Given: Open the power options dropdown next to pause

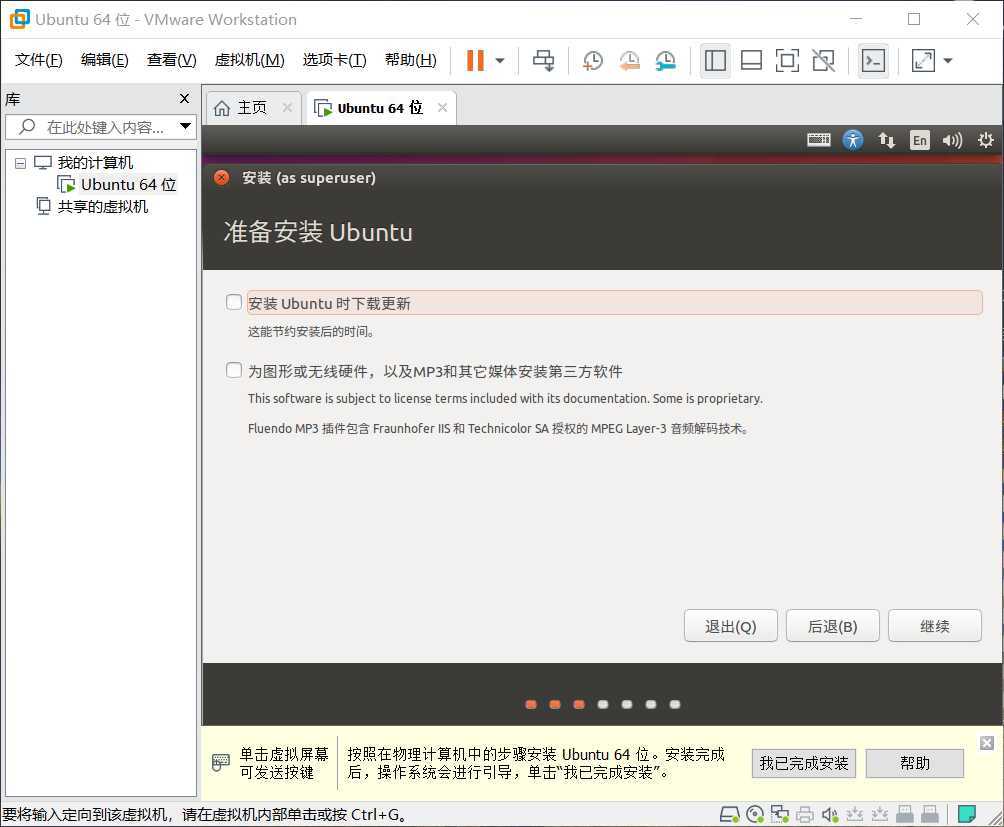Looking at the screenshot, I should 500,61.
